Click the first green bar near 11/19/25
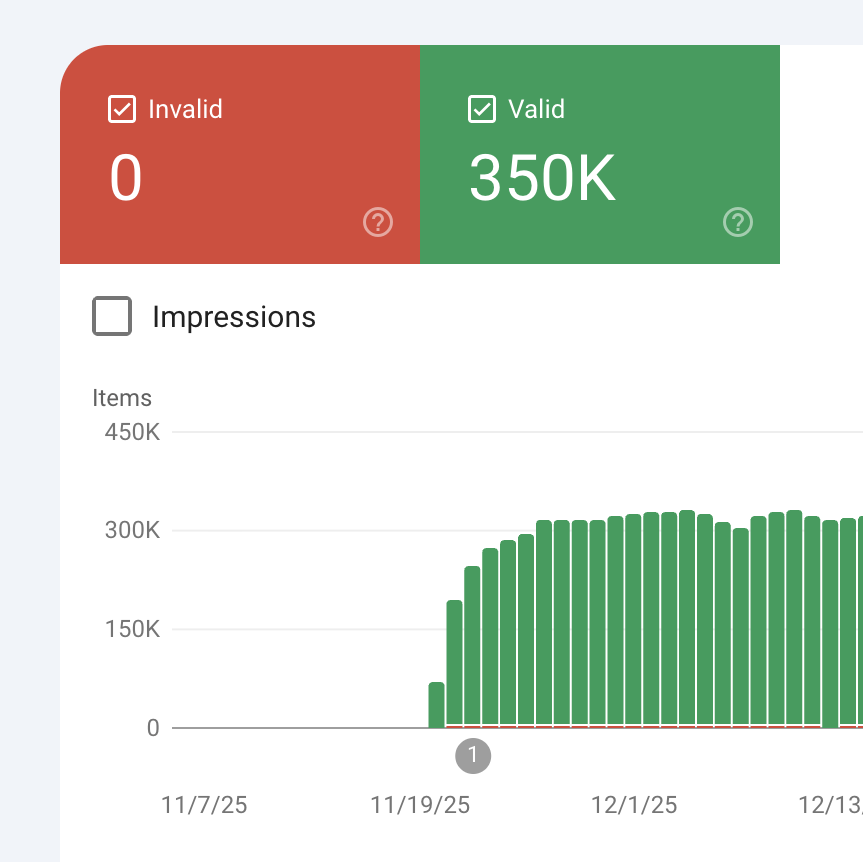Image resolution: width=863 pixels, height=862 pixels. tap(435, 705)
